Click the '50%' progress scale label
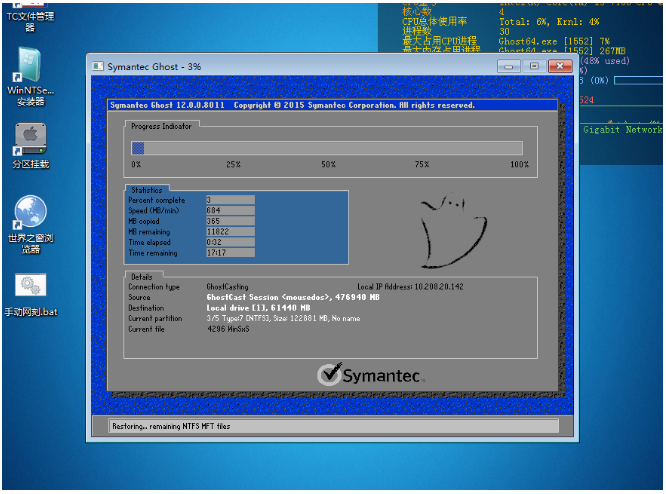The image size is (666, 494). click(x=328, y=164)
